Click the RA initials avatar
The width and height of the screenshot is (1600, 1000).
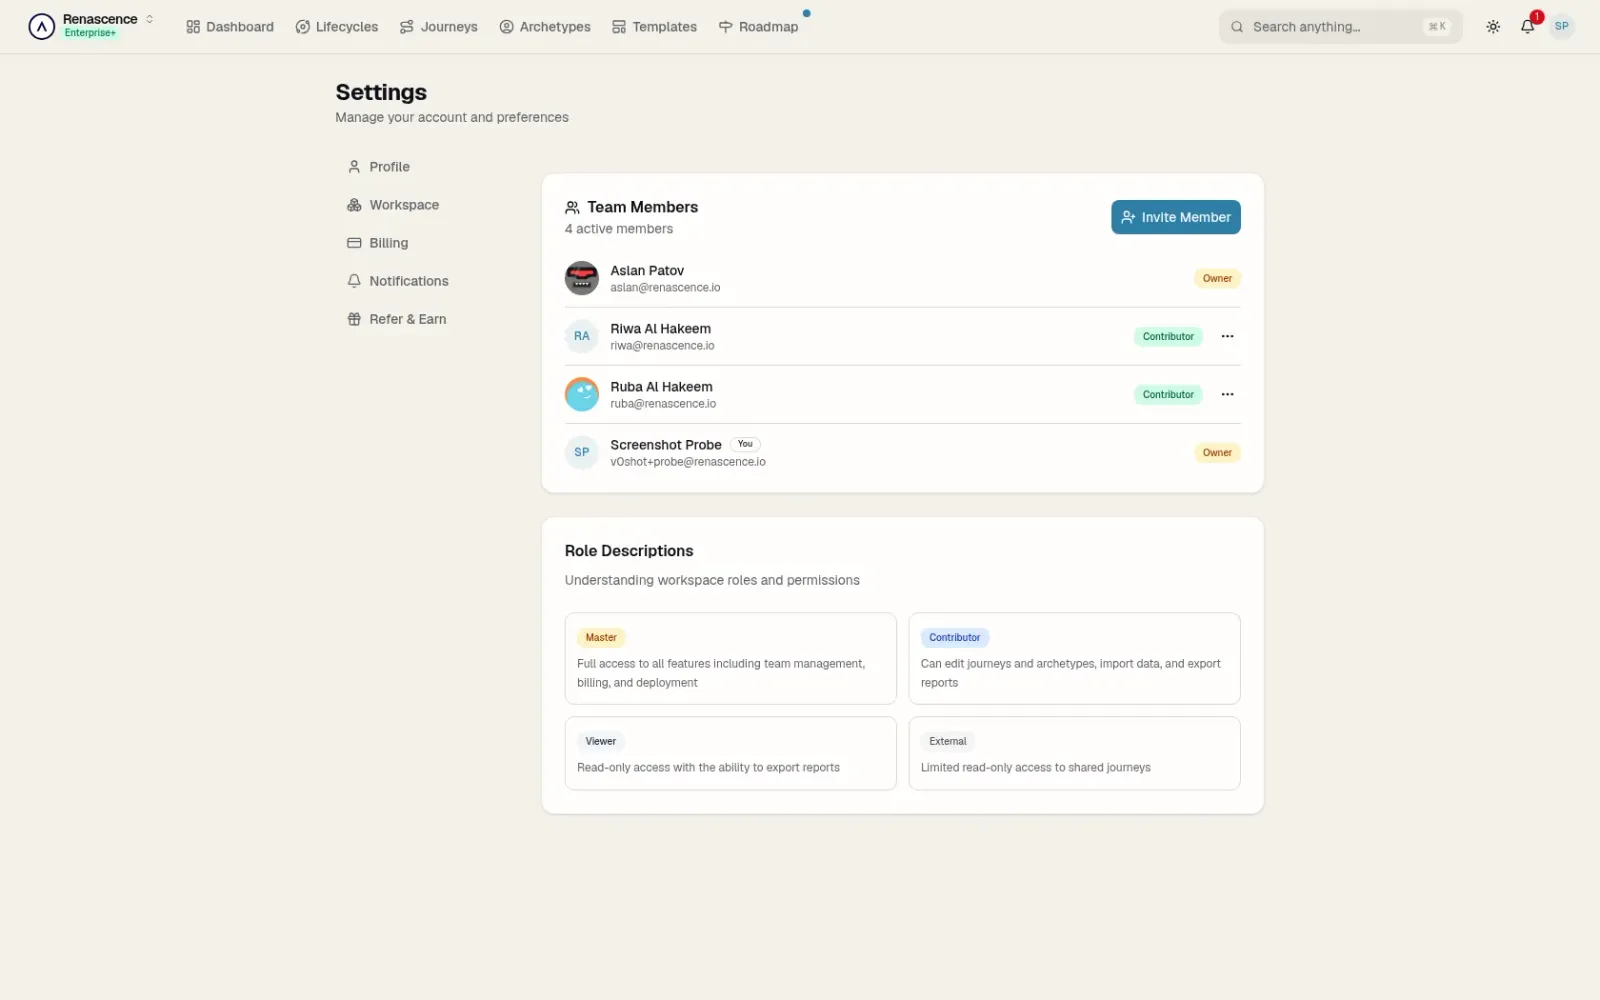[582, 336]
